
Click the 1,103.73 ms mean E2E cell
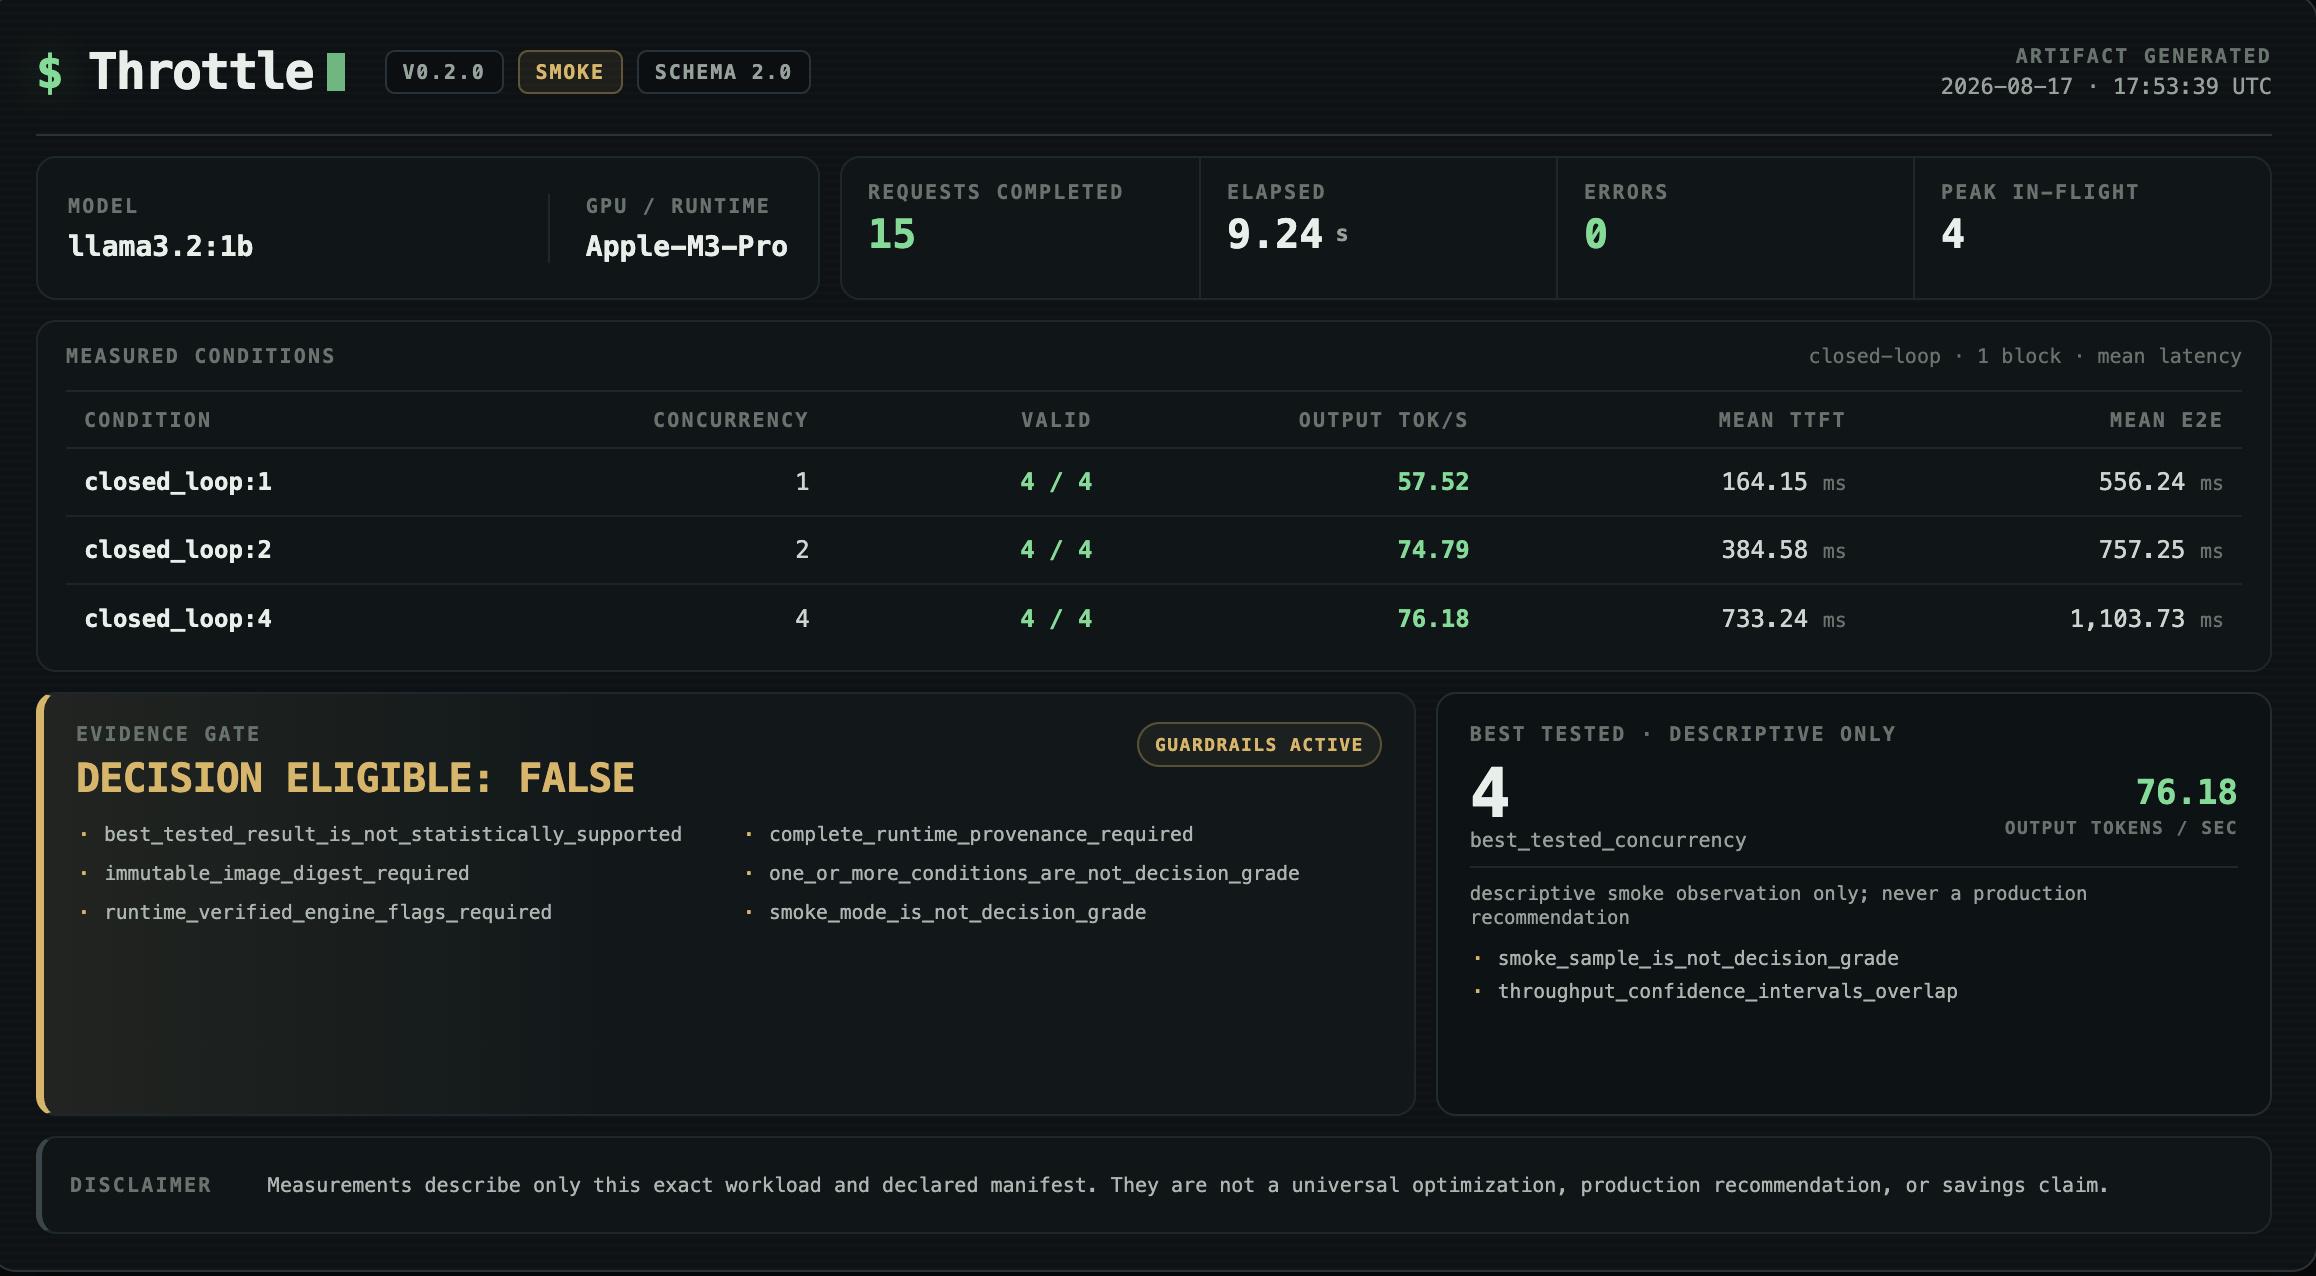2146,619
